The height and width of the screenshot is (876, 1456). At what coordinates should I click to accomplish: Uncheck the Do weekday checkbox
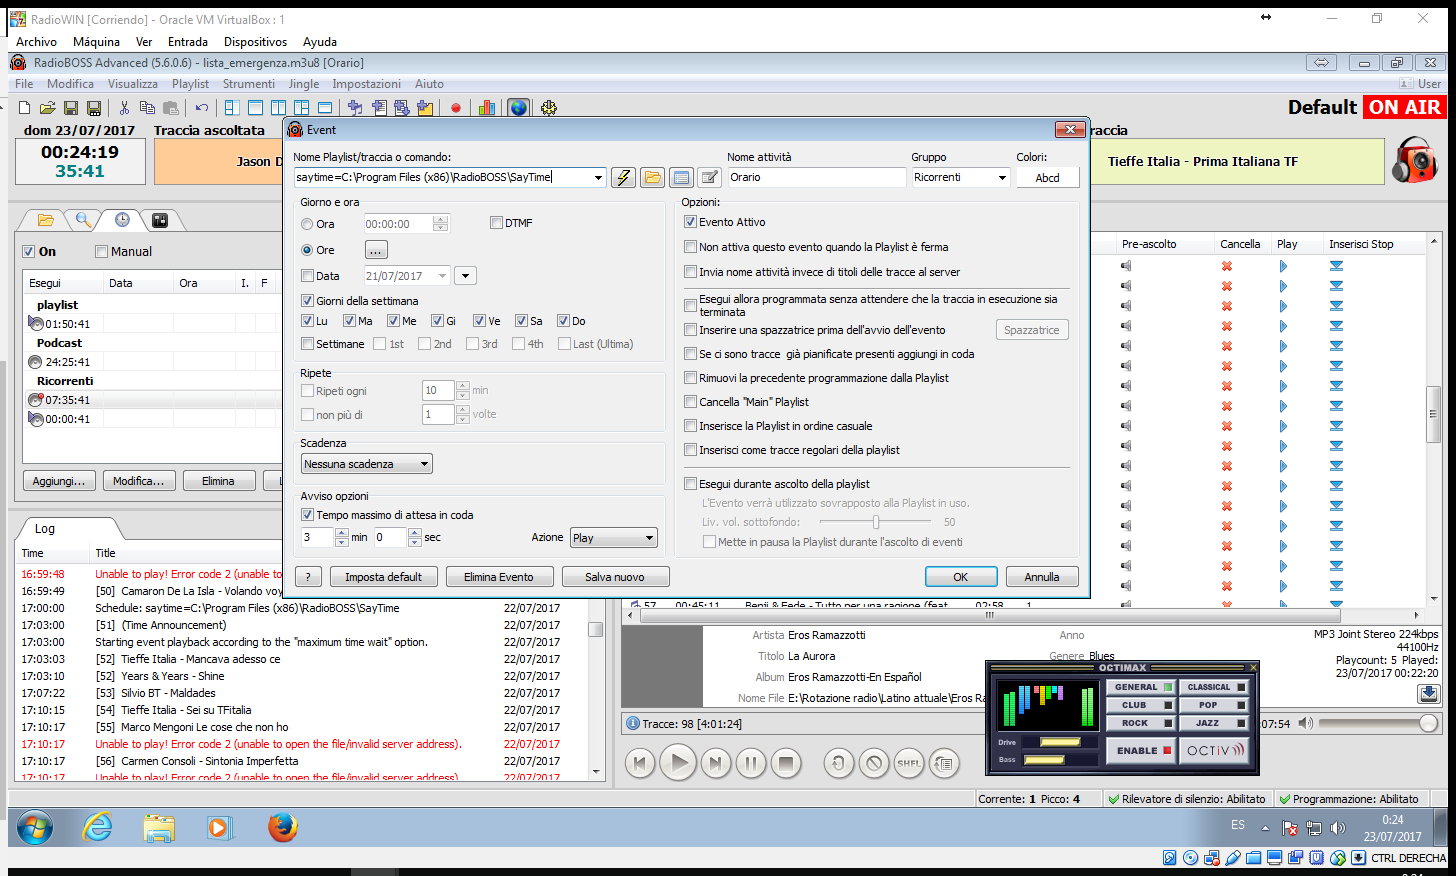pos(563,321)
